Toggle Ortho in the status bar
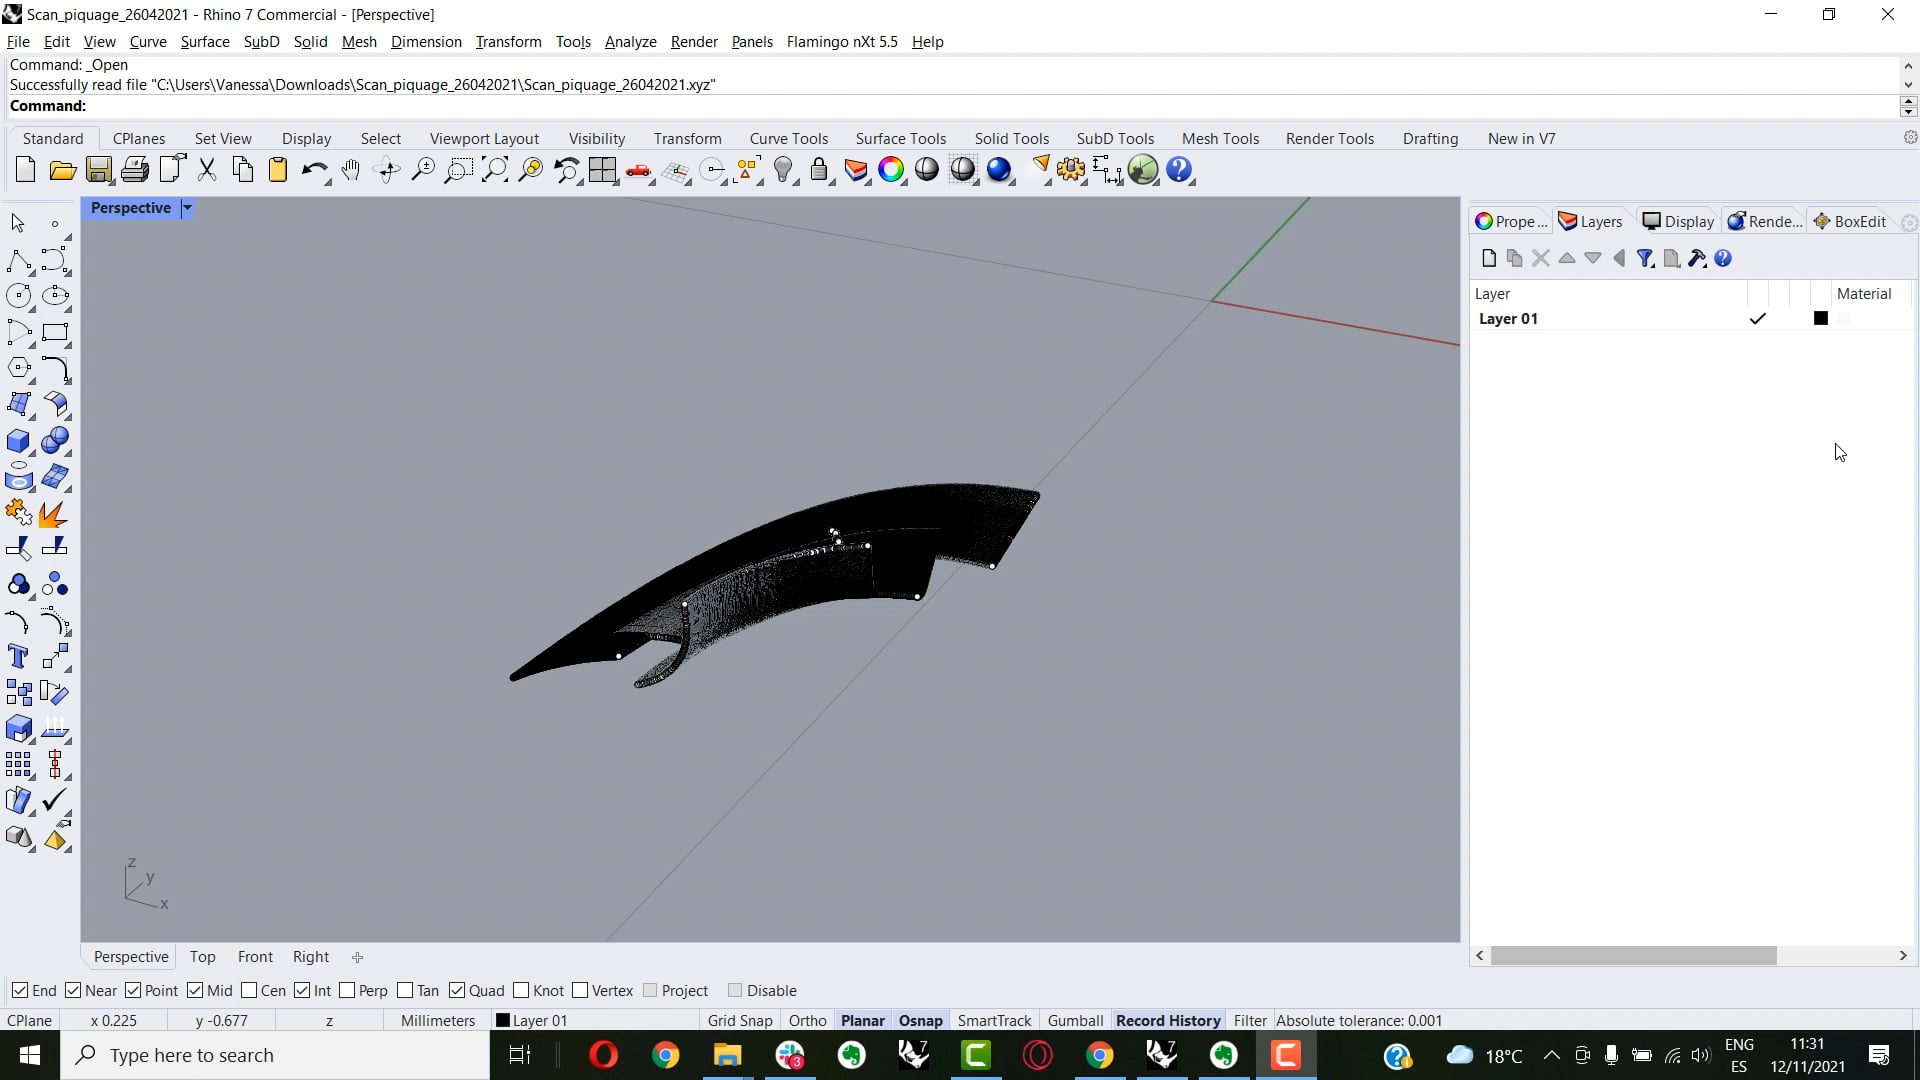This screenshot has height=1080, width=1920. coord(807,1021)
